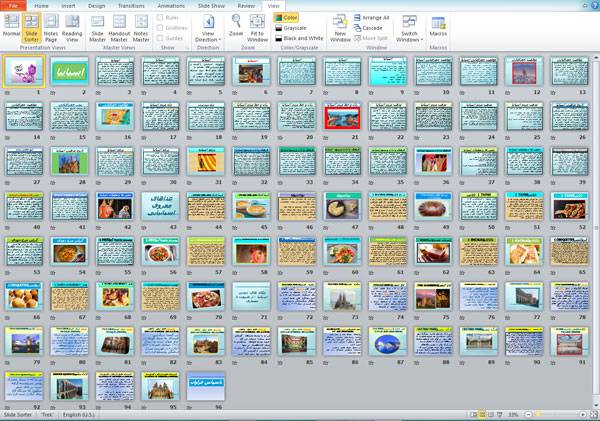Select Color view mode
Viewport: 600px width, 421px height.
[x=286, y=18]
